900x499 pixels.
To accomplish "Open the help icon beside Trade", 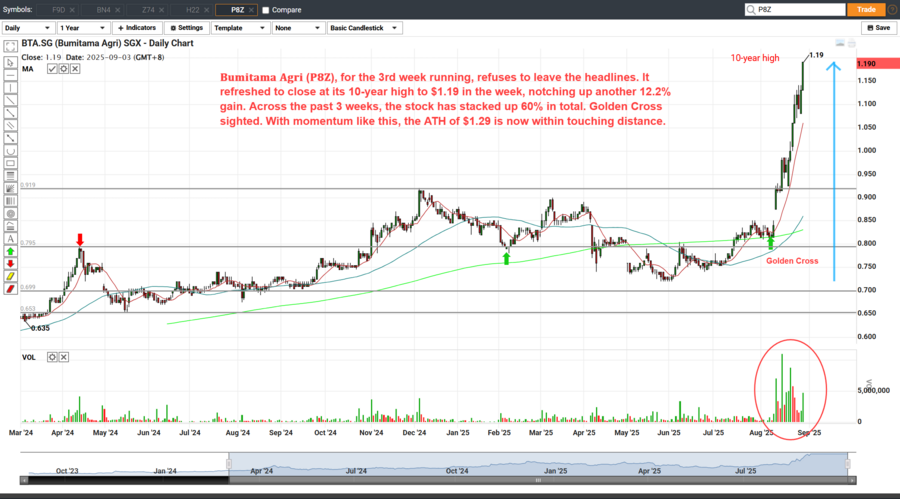I will click(x=892, y=10).
